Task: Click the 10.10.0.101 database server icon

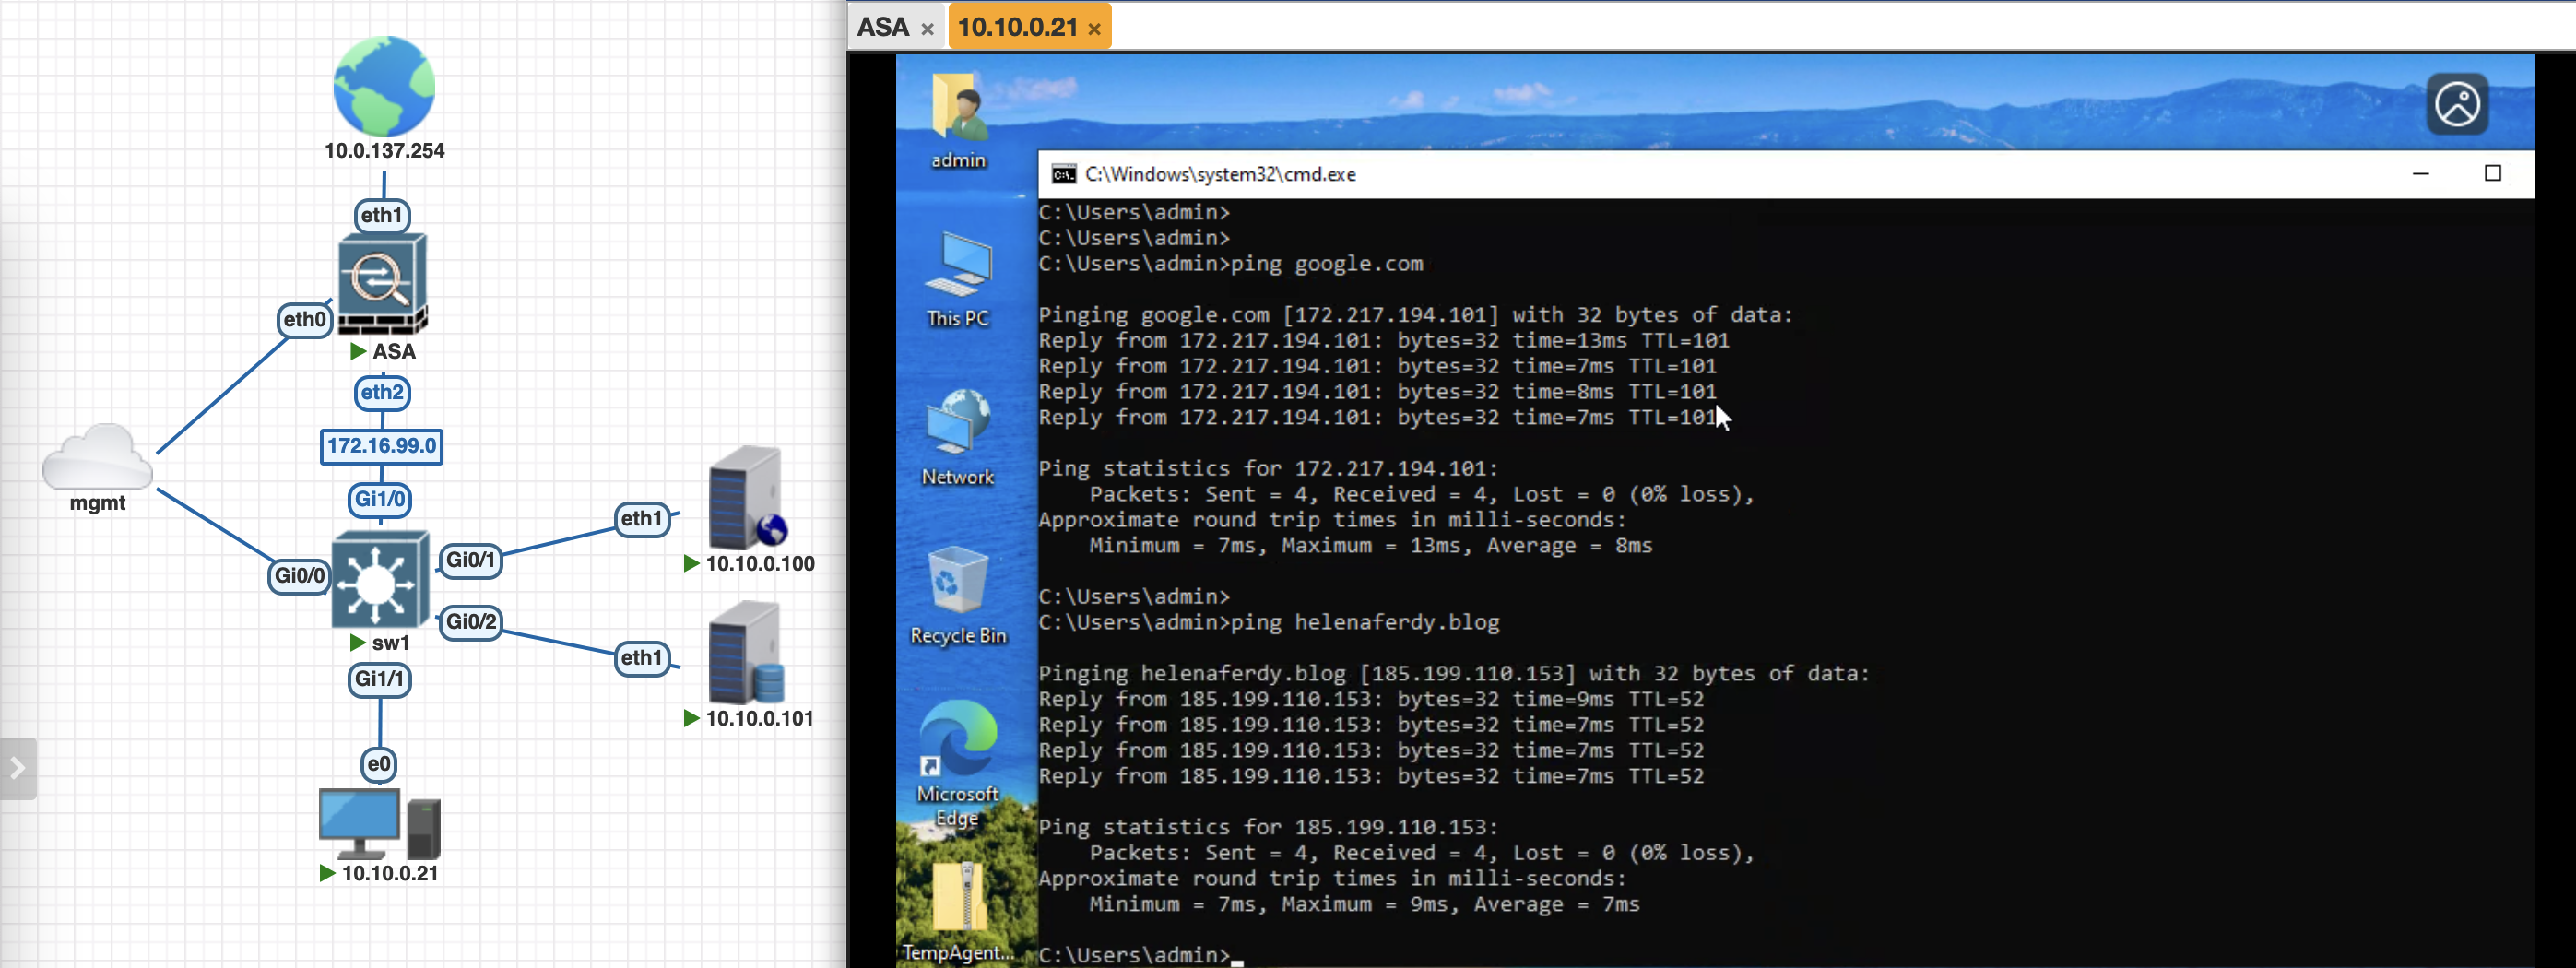Action: coord(746,653)
